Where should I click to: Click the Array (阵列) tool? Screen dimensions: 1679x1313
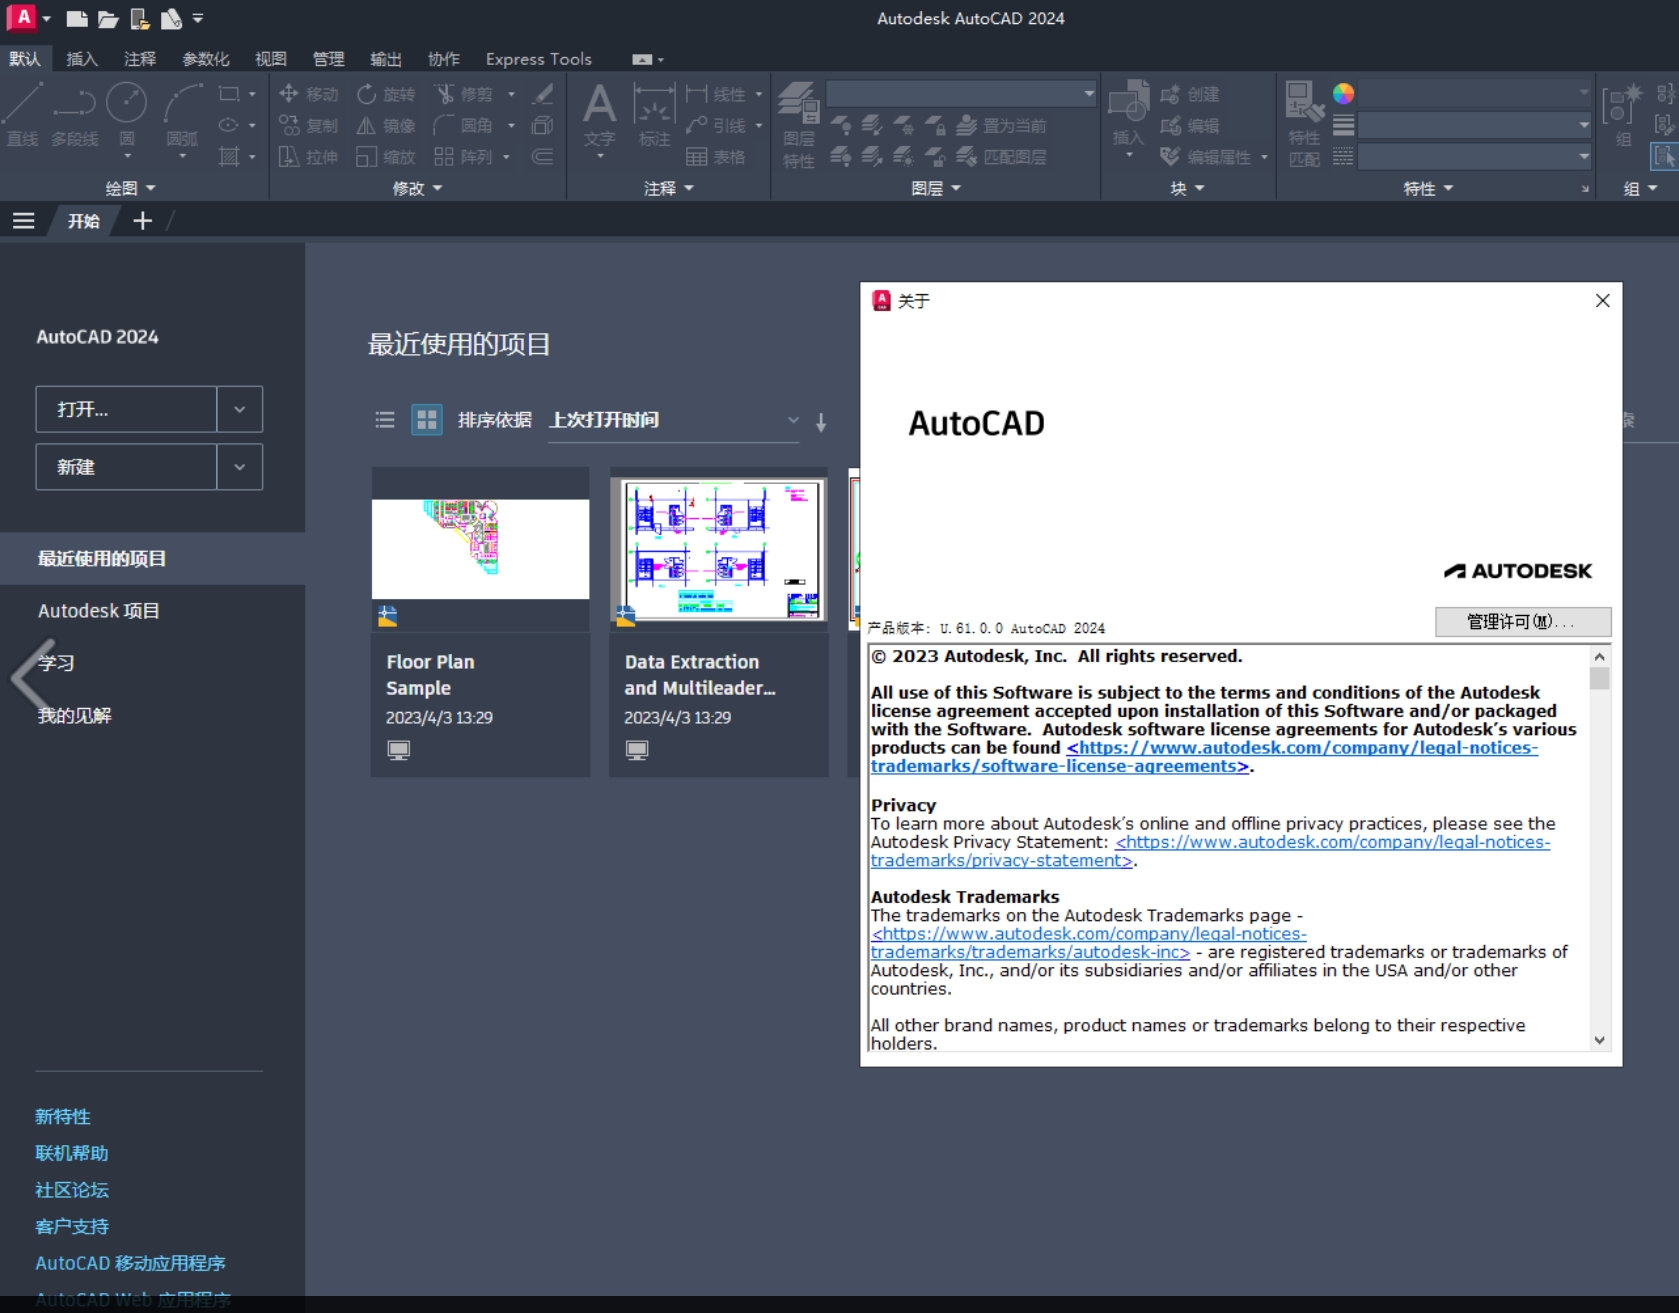(465, 157)
